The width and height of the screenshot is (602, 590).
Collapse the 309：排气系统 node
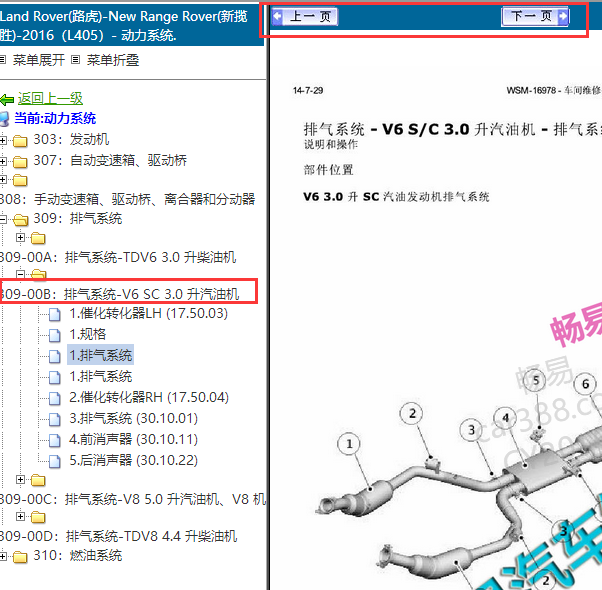(3, 219)
